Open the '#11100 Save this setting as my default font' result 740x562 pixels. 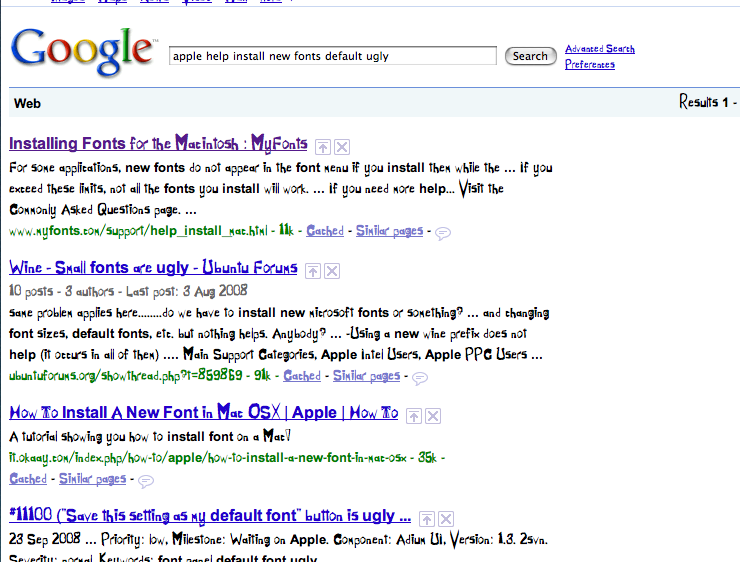click(x=210, y=515)
